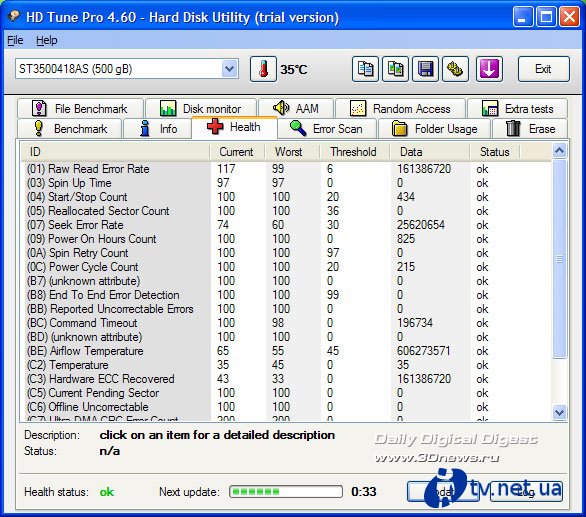Viewport: 586px width, 517px height.
Task: Click the 0:33 countdown timer
Action: [x=364, y=492]
